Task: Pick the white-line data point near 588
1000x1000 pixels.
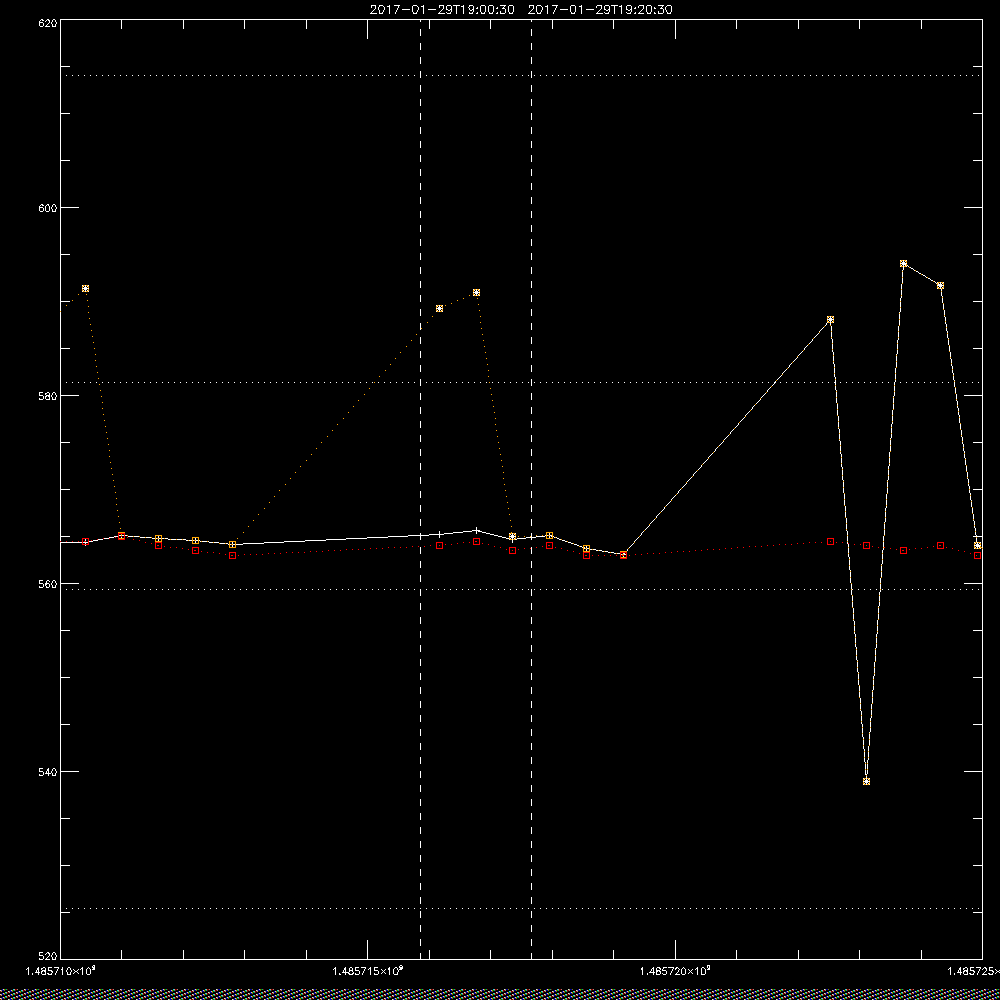Action: [830, 320]
